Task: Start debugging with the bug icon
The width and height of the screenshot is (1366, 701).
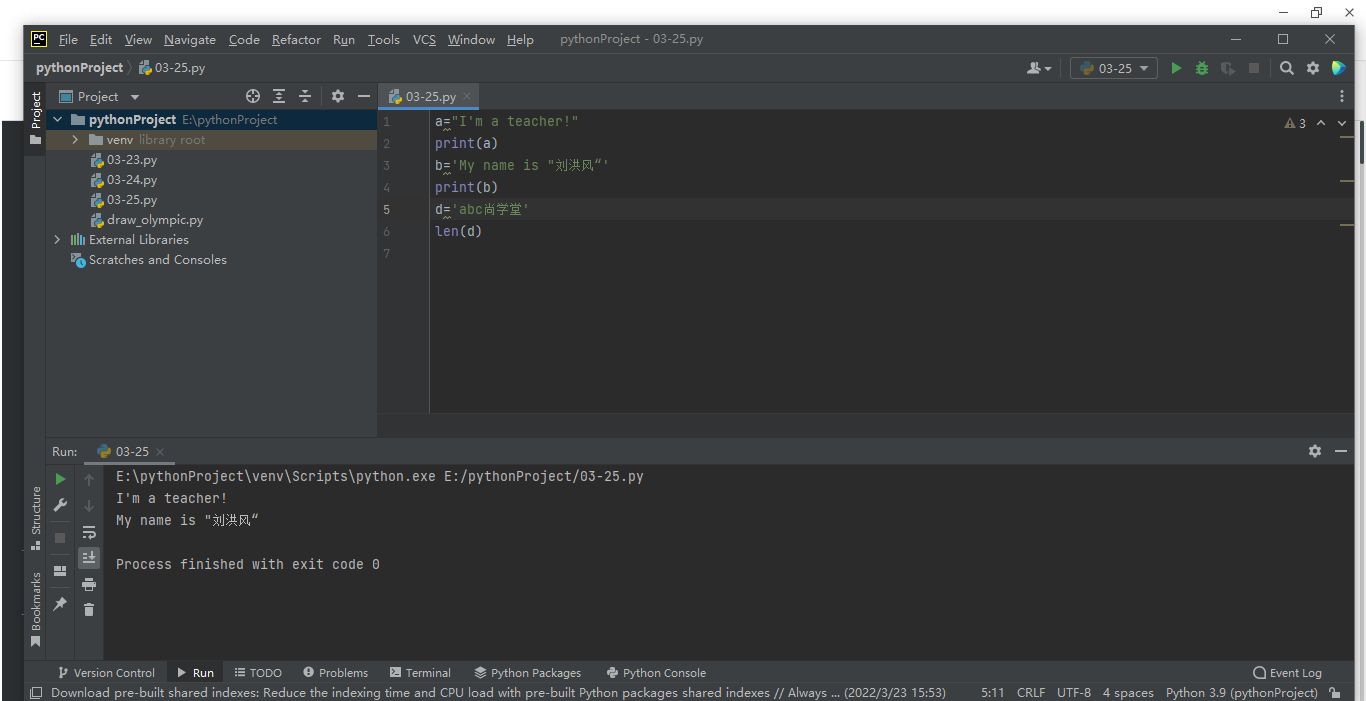Action: point(1202,68)
